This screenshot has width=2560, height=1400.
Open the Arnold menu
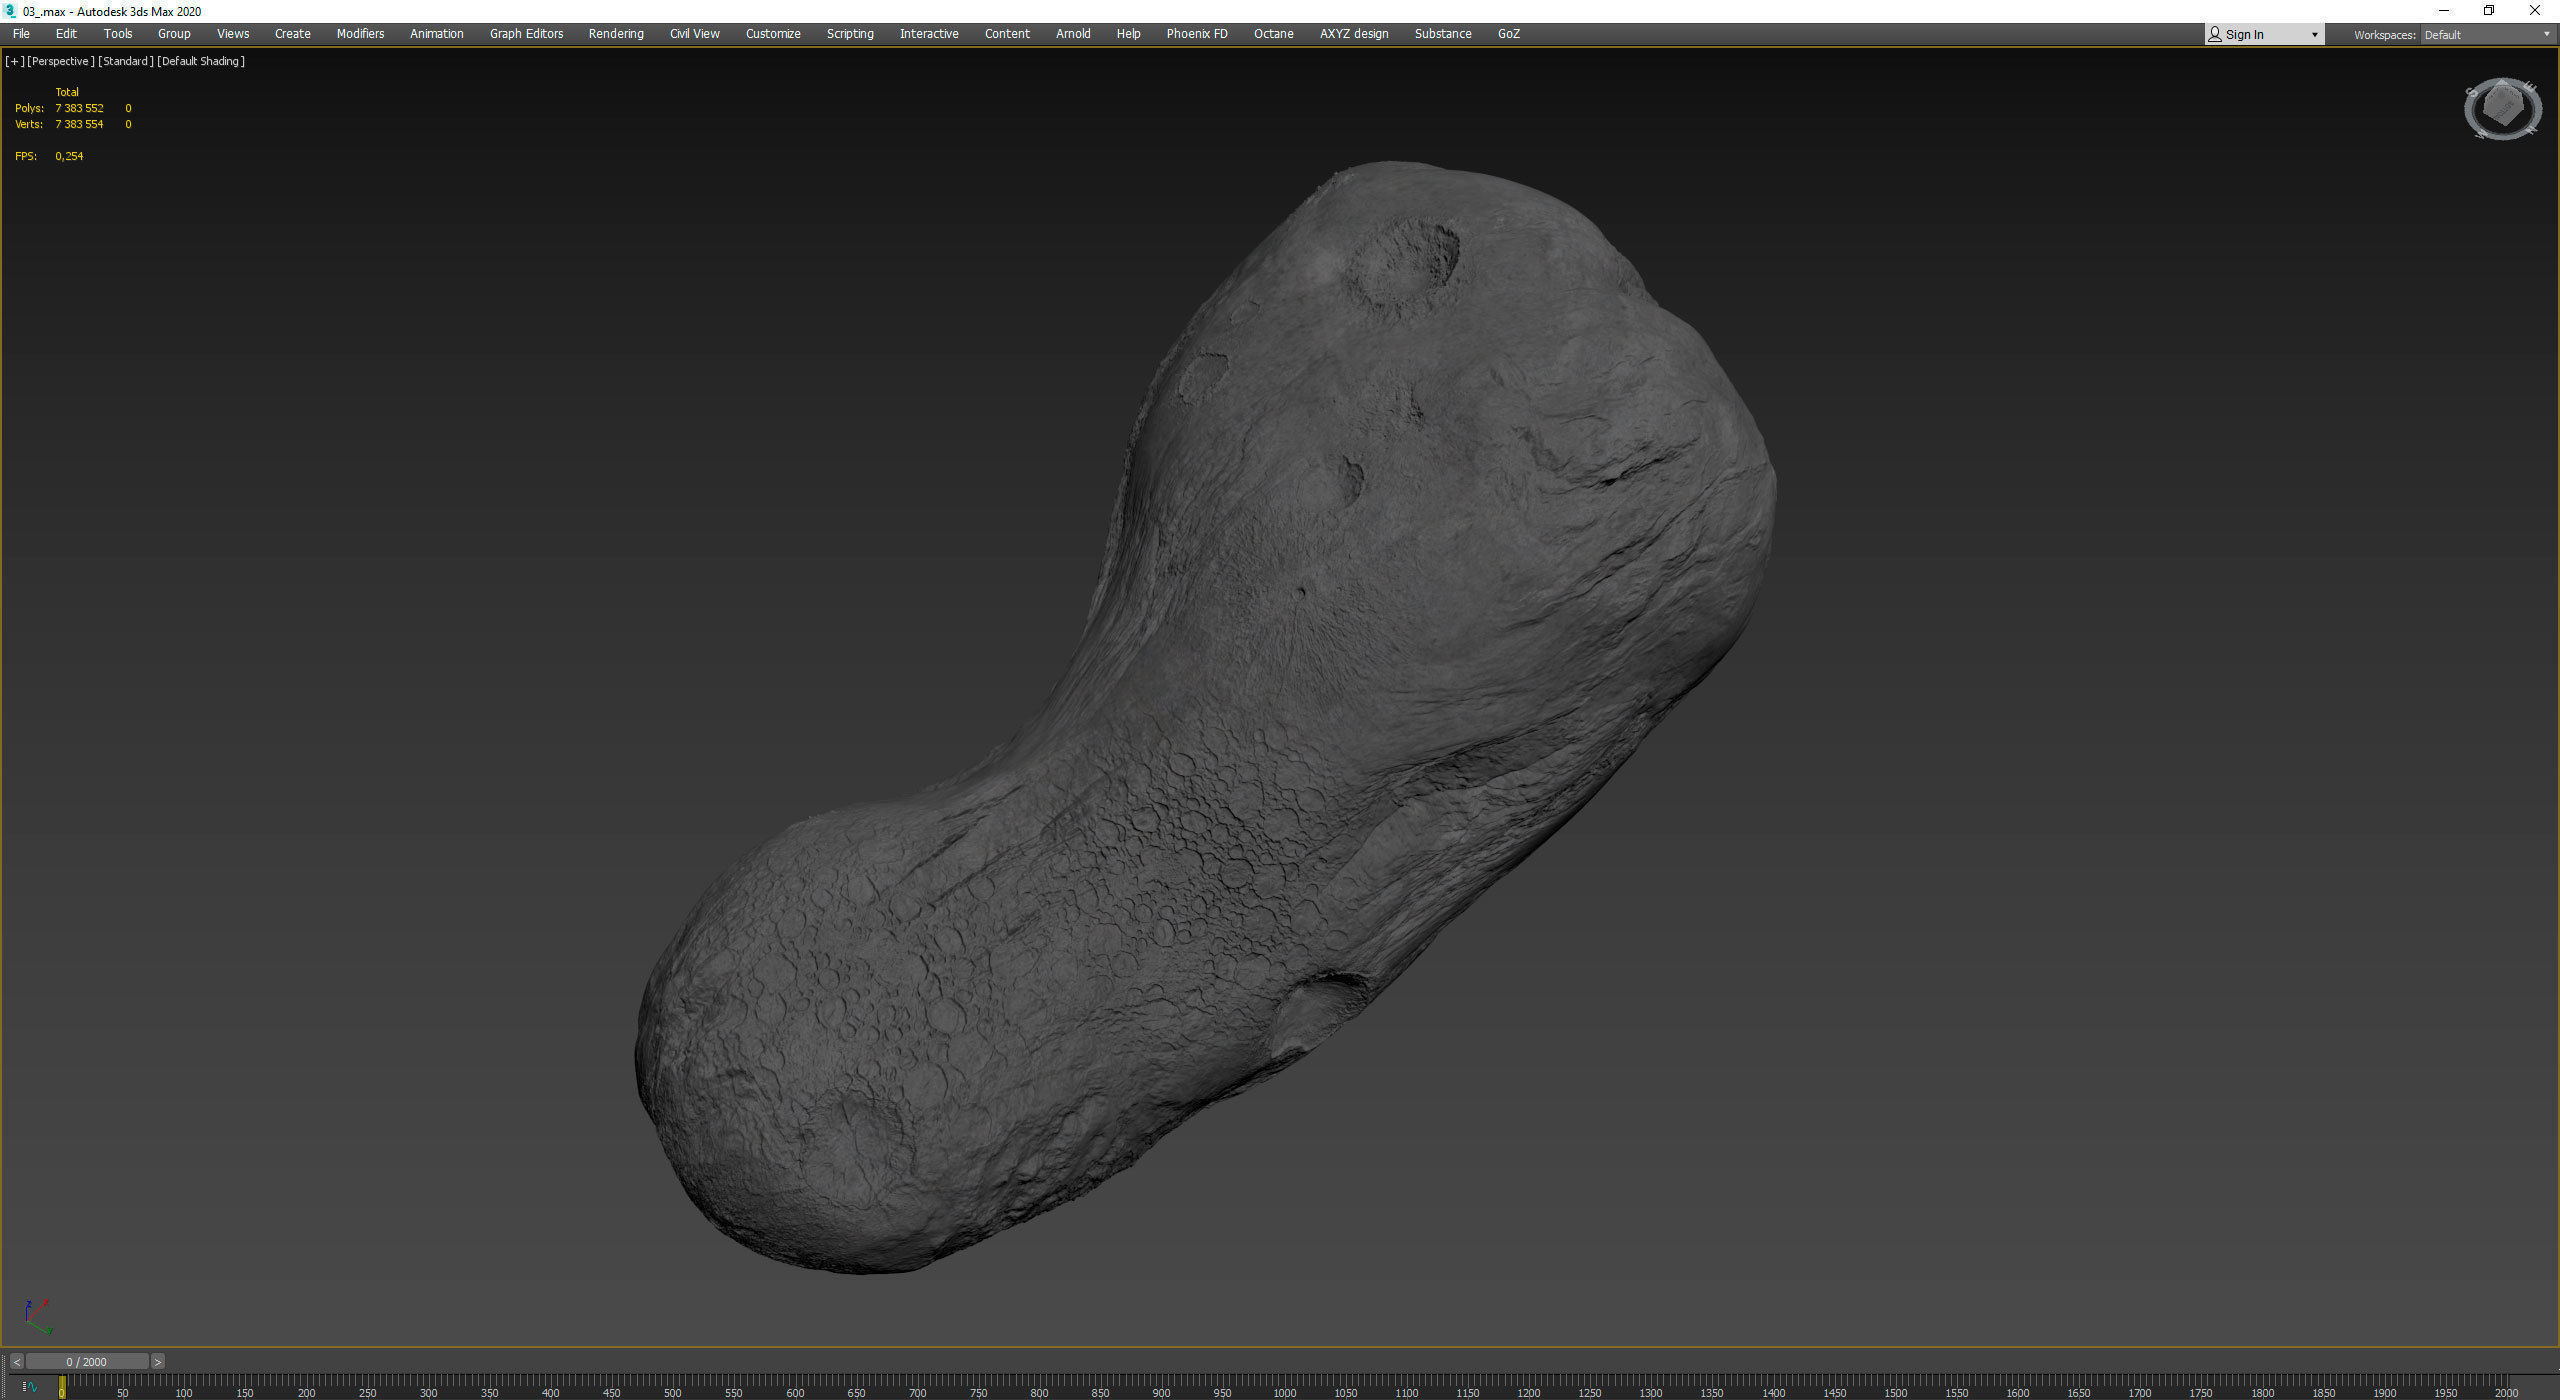(1073, 34)
